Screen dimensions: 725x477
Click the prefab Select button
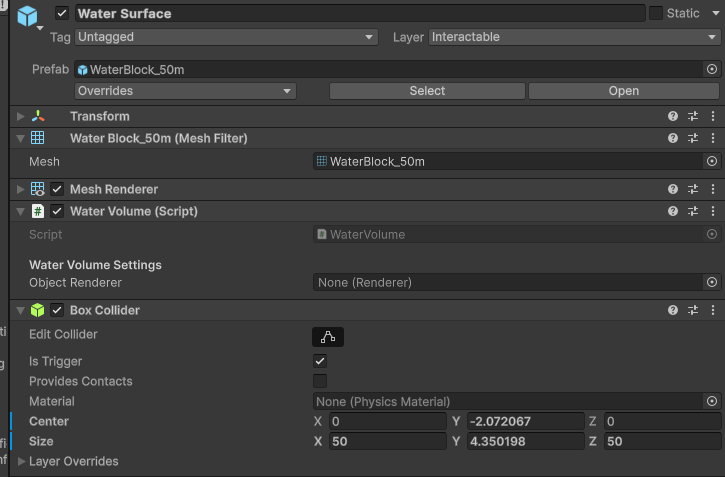click(427, 91)
